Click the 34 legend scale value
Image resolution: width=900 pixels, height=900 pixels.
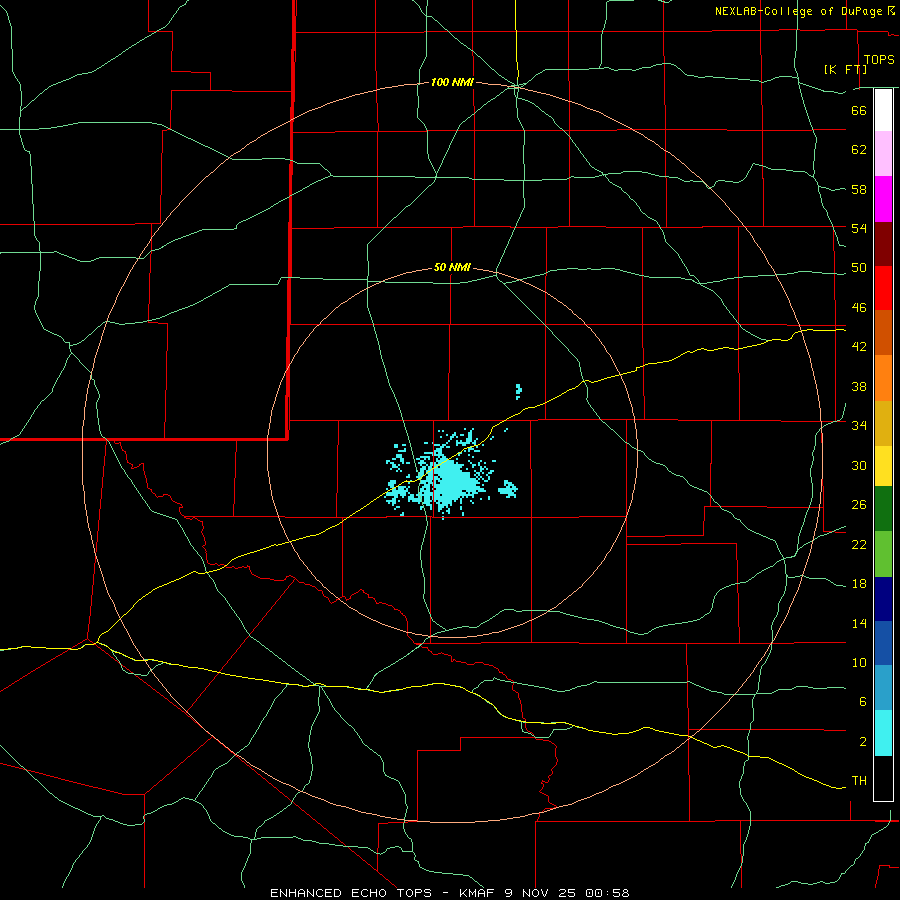[x=859, y=425]
